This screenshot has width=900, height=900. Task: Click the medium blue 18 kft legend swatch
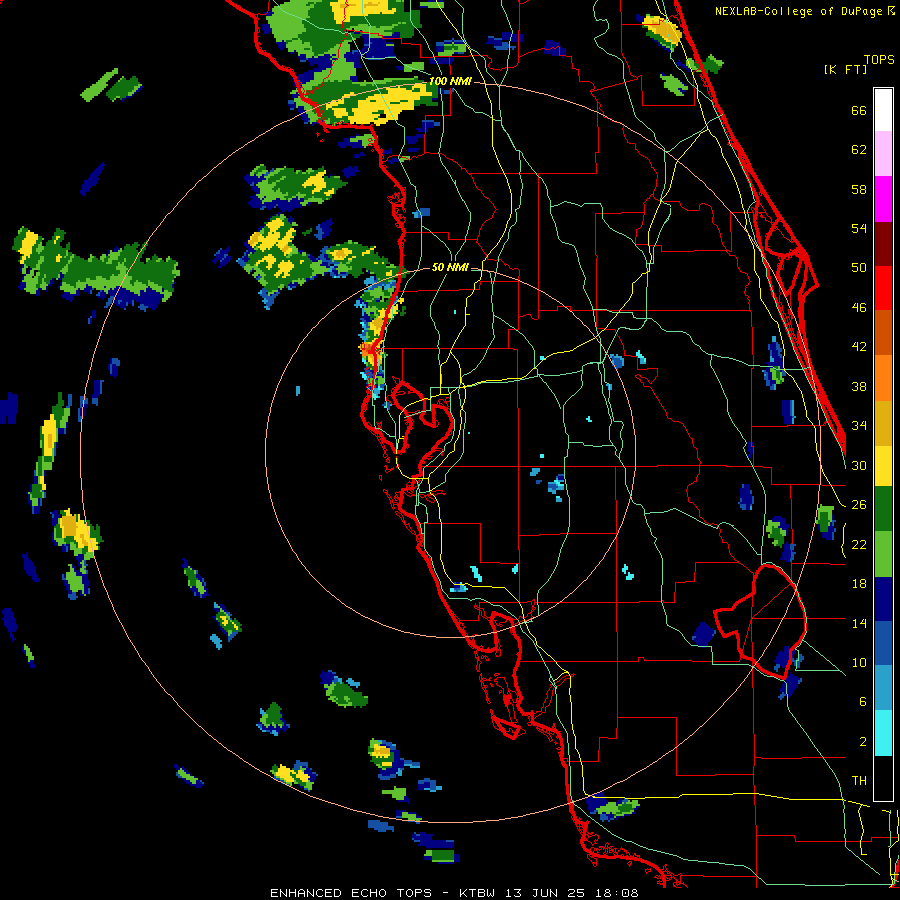coord(883,644)
